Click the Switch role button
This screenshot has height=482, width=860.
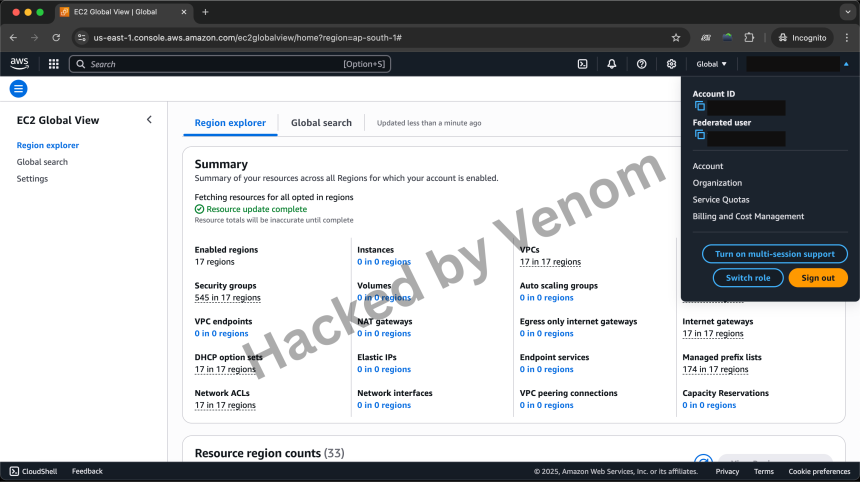point(748,277)
